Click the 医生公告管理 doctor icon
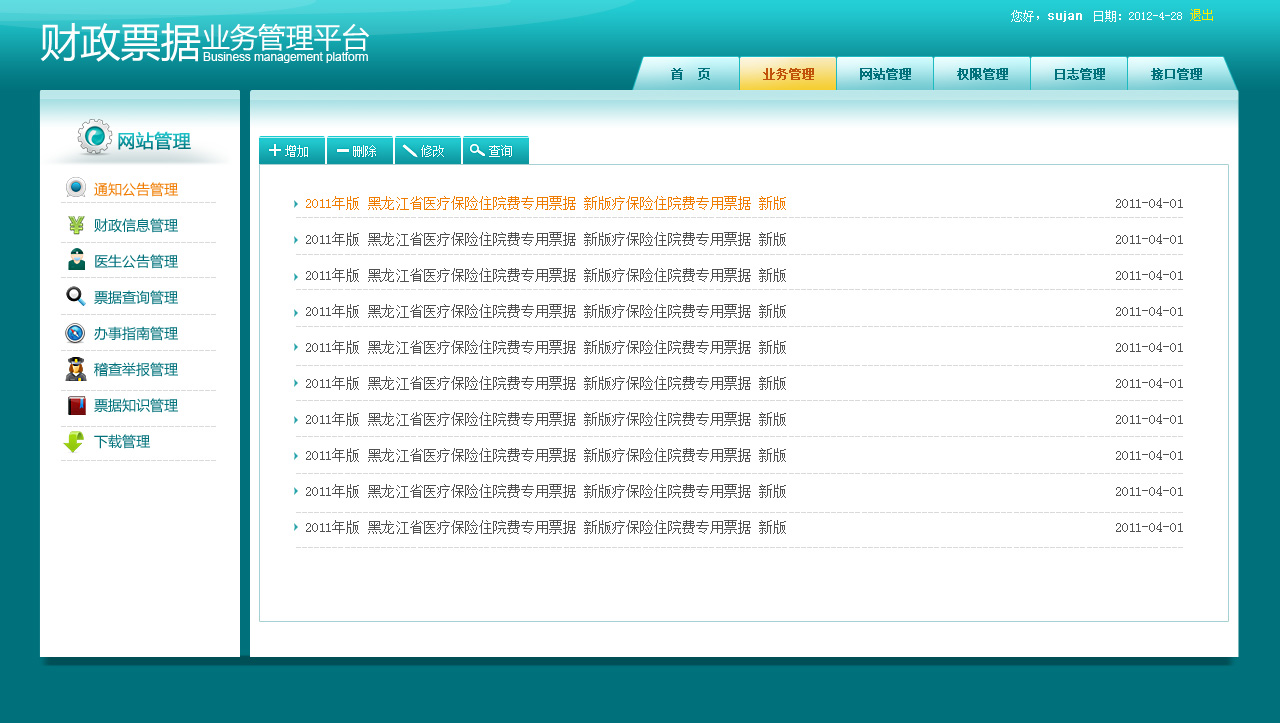Screen dimensions: 1280x723 click(76, 260)
